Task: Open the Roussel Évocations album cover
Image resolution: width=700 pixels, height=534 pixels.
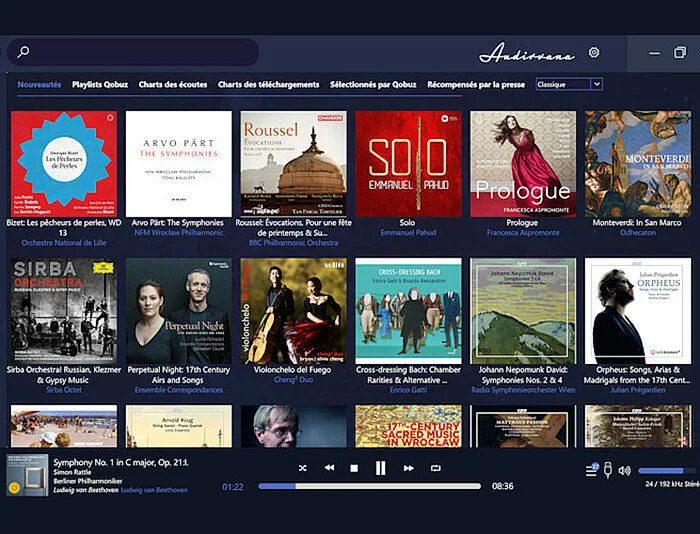Action: 293,164
